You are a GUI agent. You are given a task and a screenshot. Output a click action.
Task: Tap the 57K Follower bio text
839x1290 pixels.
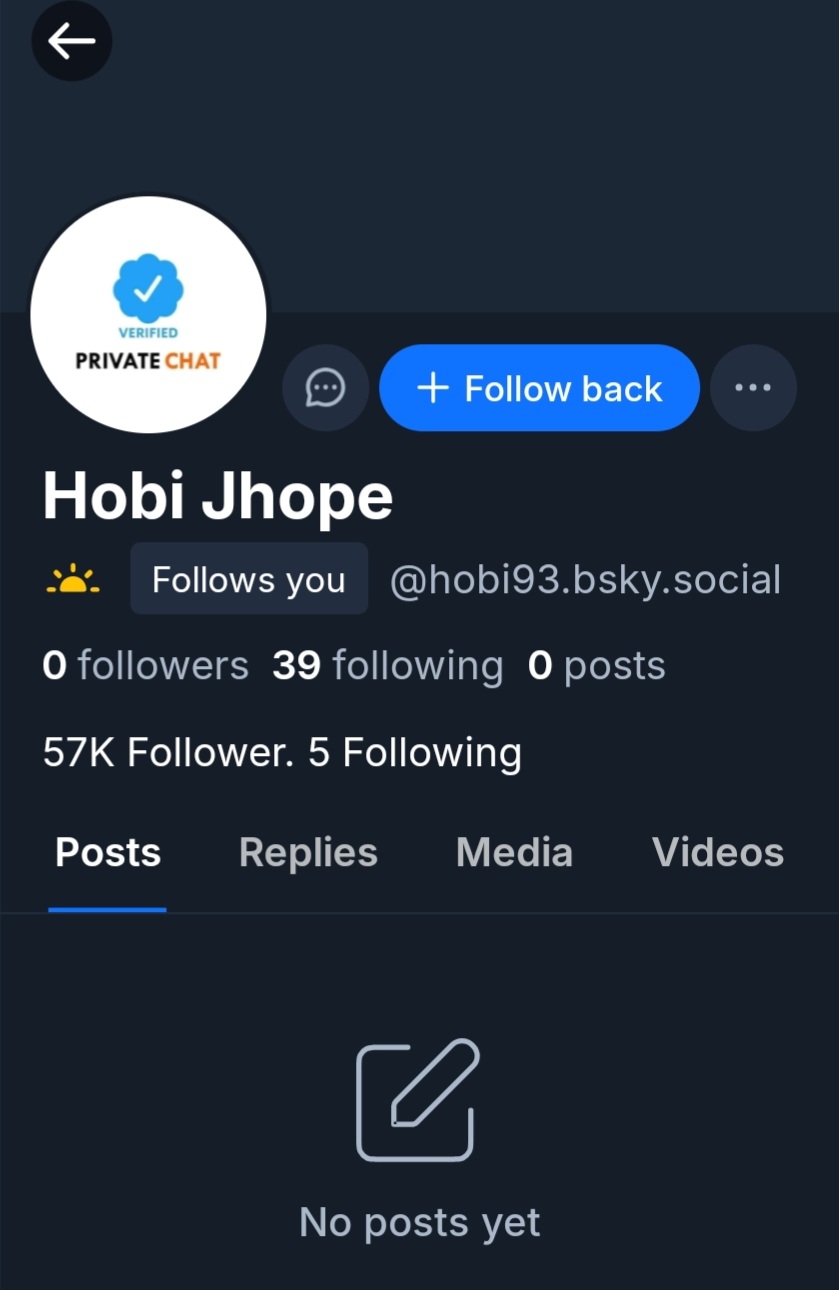point(282,752)
